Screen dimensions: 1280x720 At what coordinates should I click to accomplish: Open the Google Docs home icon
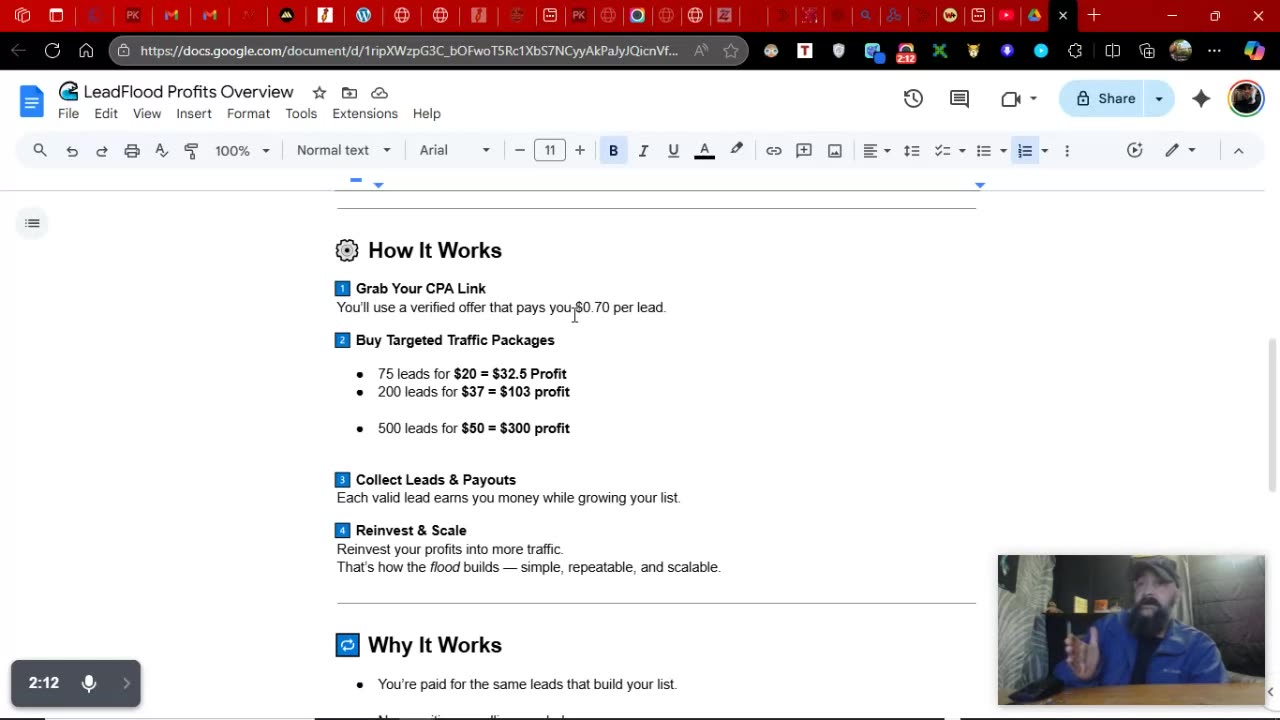point(32,101)
